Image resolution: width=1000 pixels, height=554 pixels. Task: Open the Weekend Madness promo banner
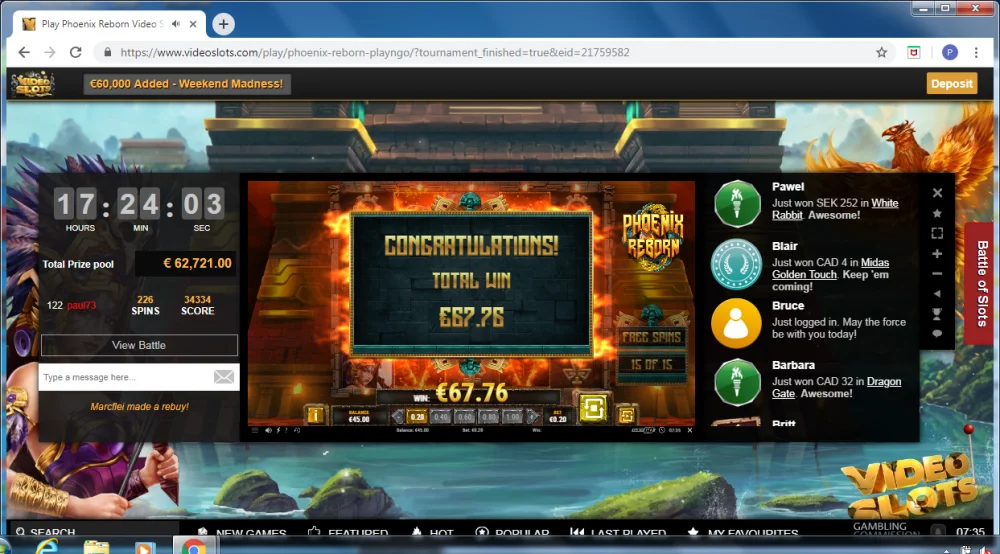(x=187, y=84)
